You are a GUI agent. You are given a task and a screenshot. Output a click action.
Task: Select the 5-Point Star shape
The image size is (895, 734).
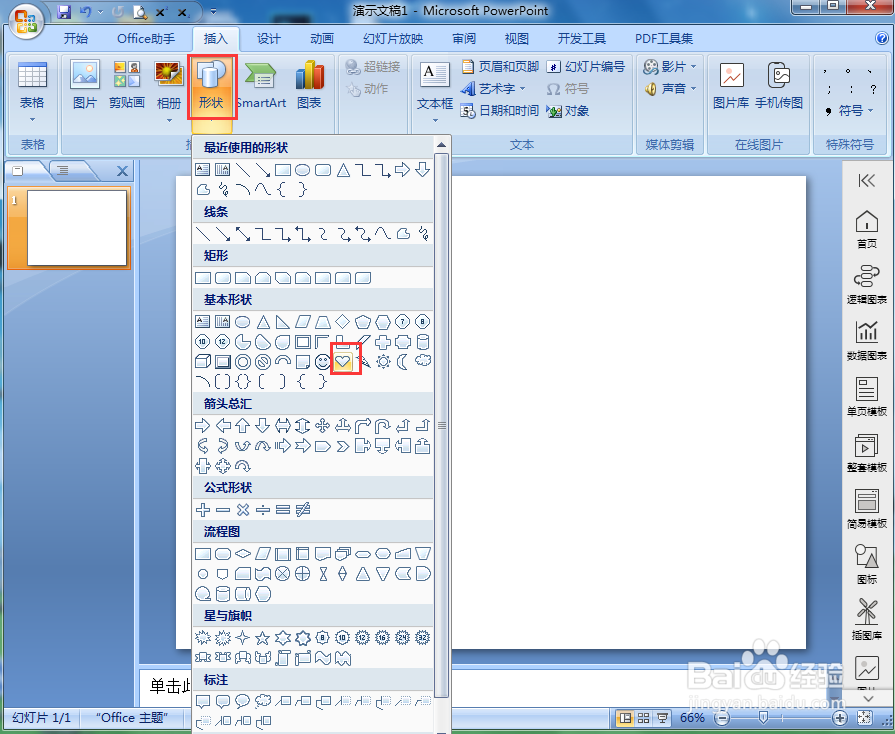click(263, 638)
